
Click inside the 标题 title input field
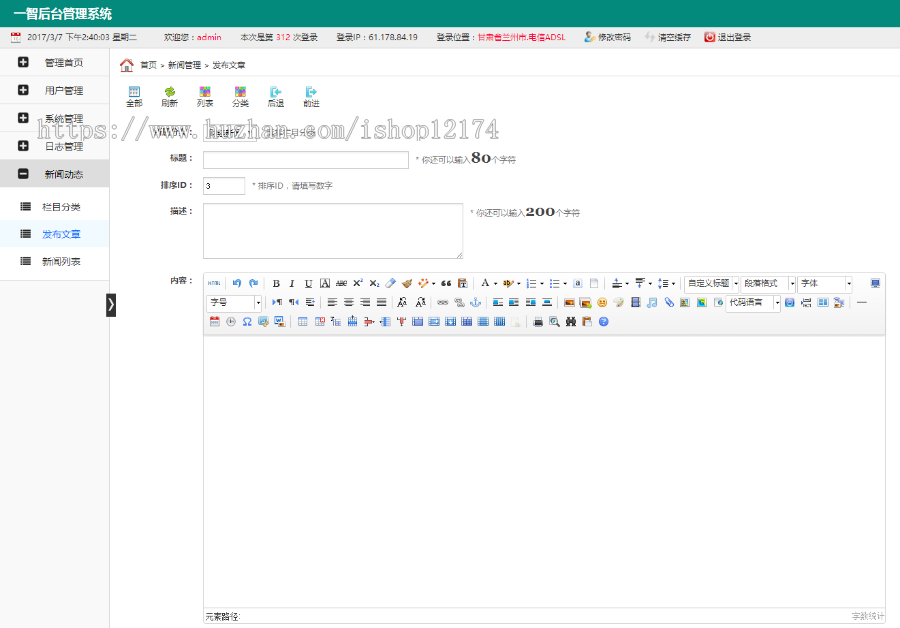click(304, 159)
